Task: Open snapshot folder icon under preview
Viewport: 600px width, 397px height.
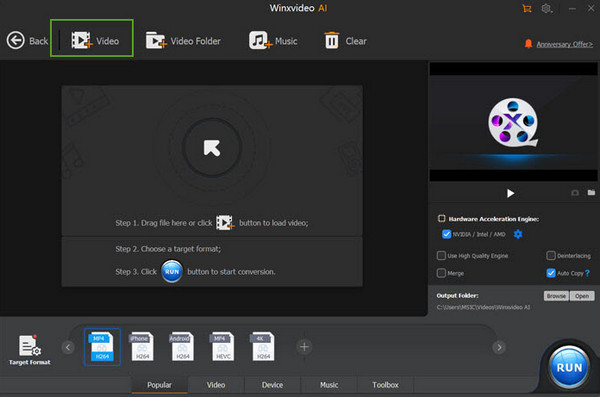Action: click(x=591, y=193)
